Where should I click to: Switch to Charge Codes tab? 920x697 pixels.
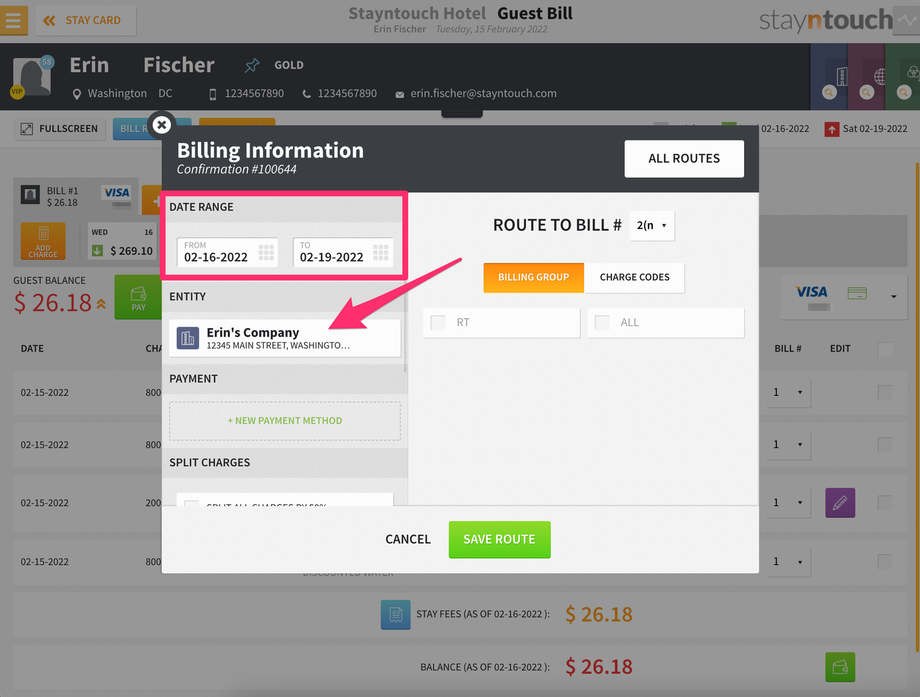click(634, 278)
